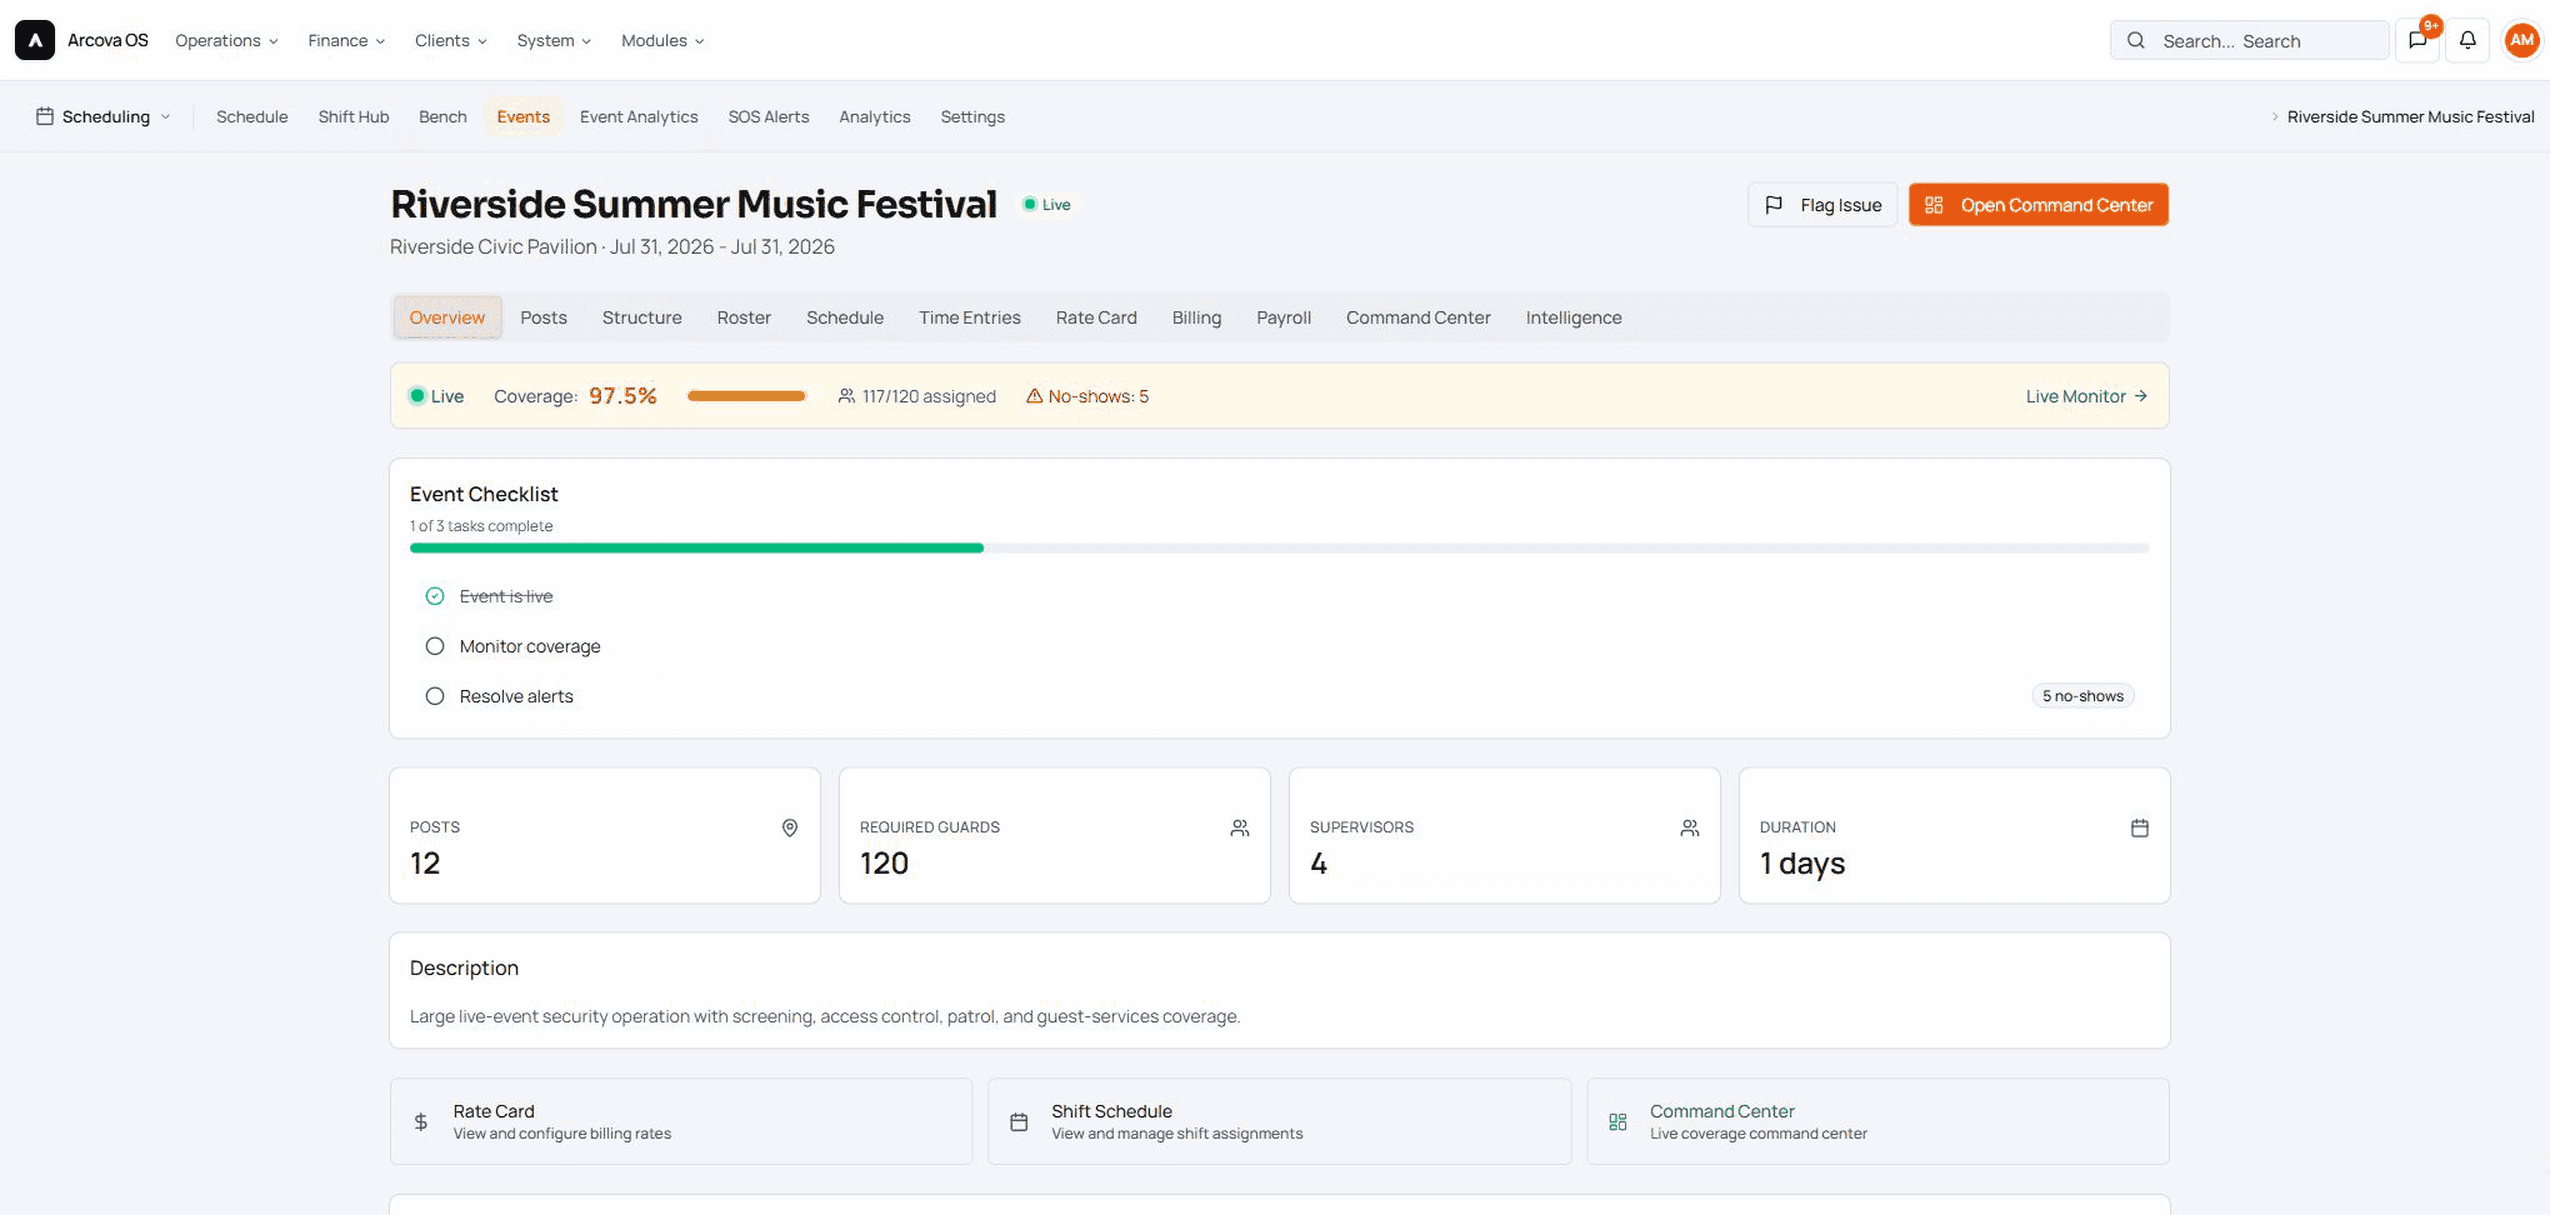Click the breadcrumb chevron before Riverside Summer Music Festival
Viewport: 2550px width, 1215px height.
(2274, 117)
